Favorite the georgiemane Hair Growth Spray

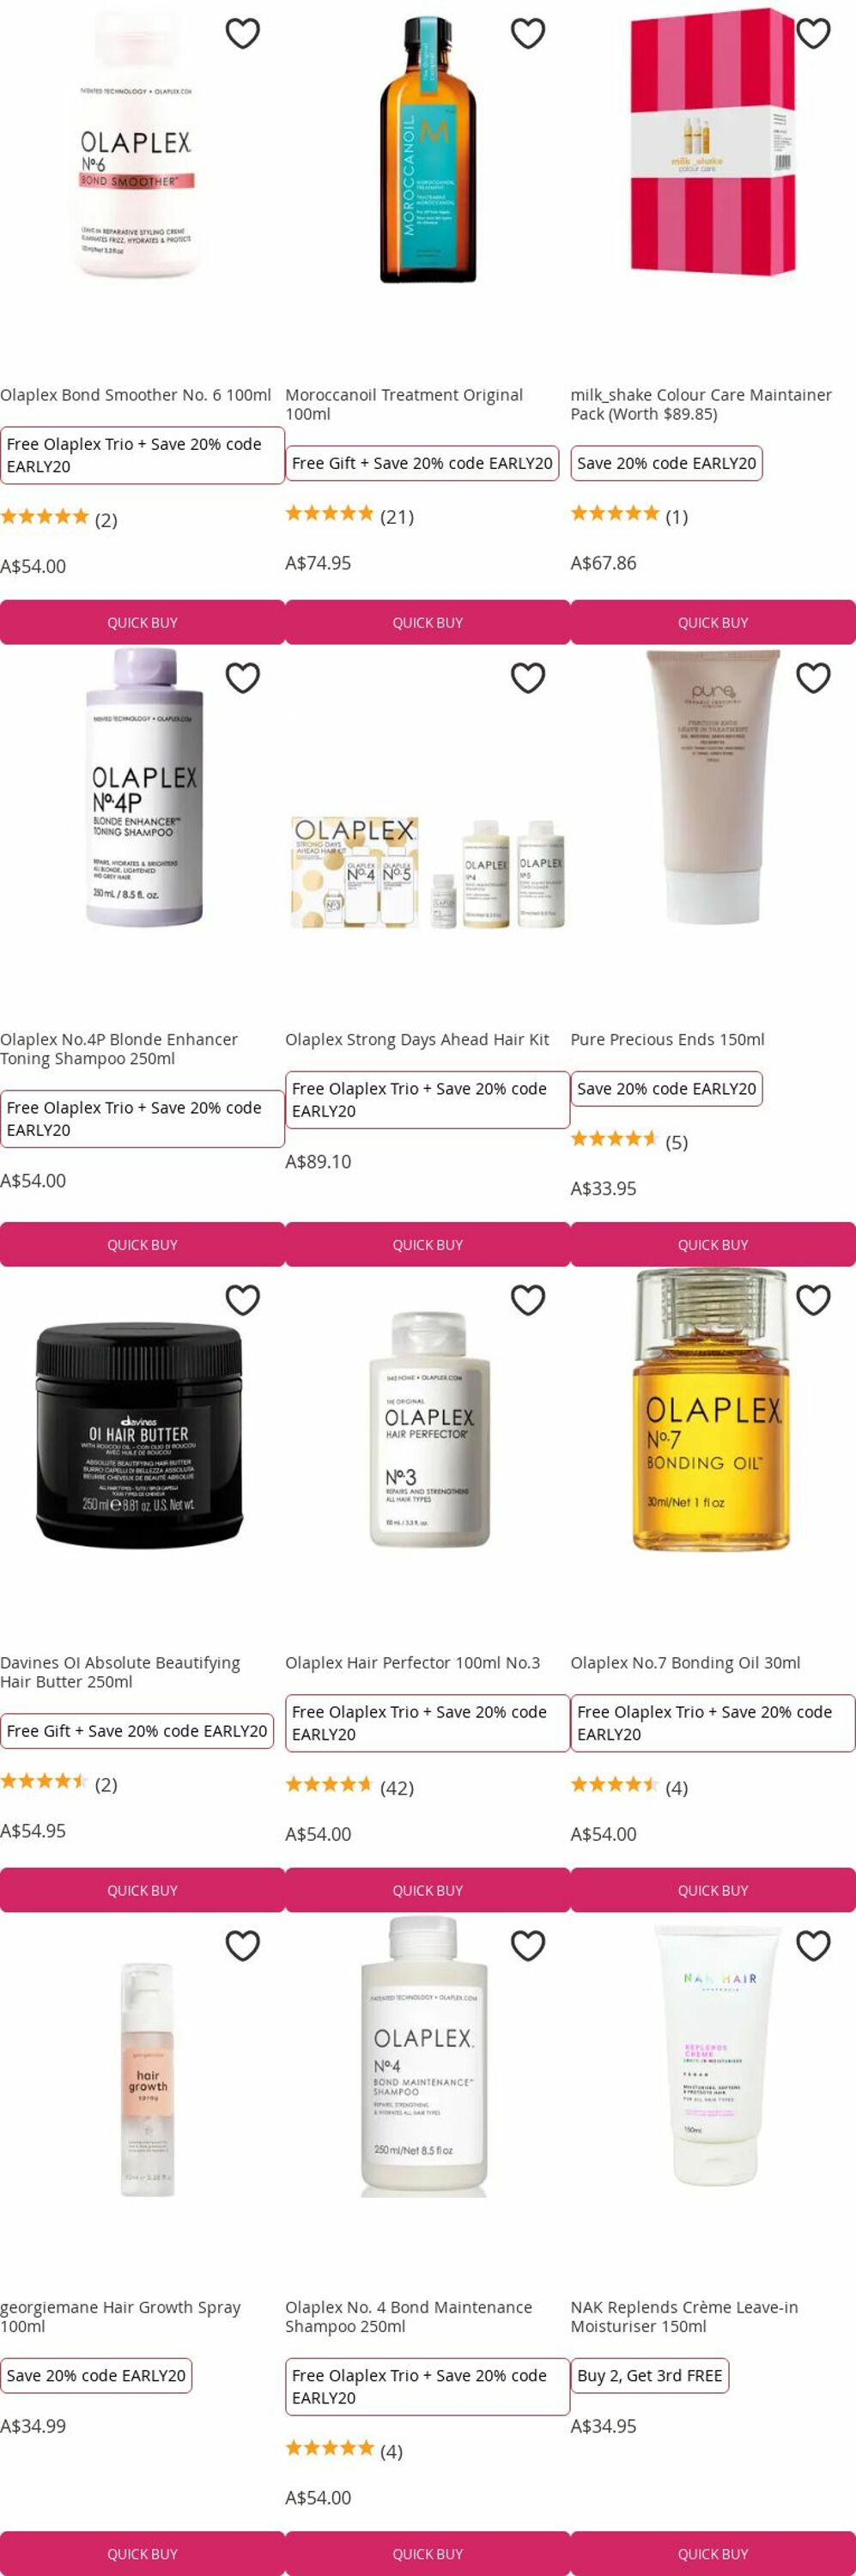[243, 1945]
